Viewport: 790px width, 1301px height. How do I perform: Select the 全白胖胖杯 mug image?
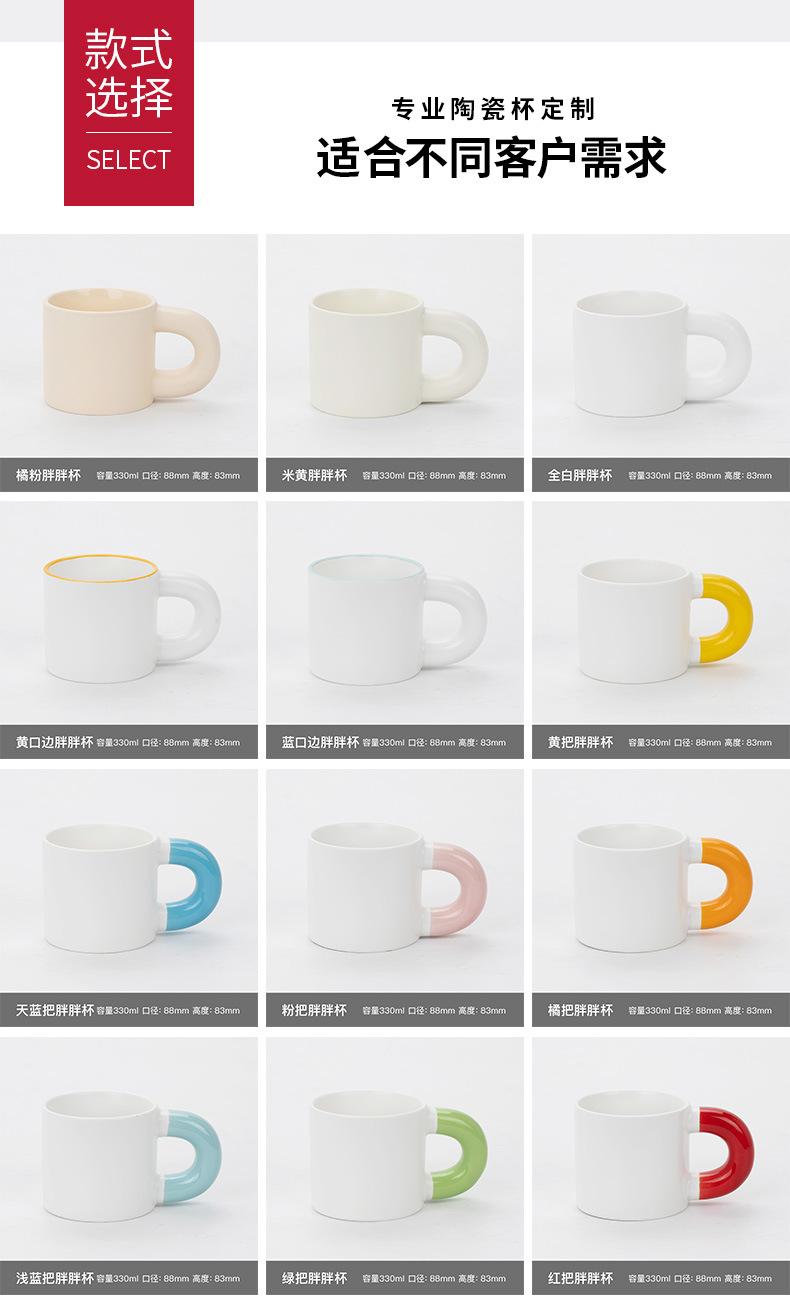pos(662,346)
